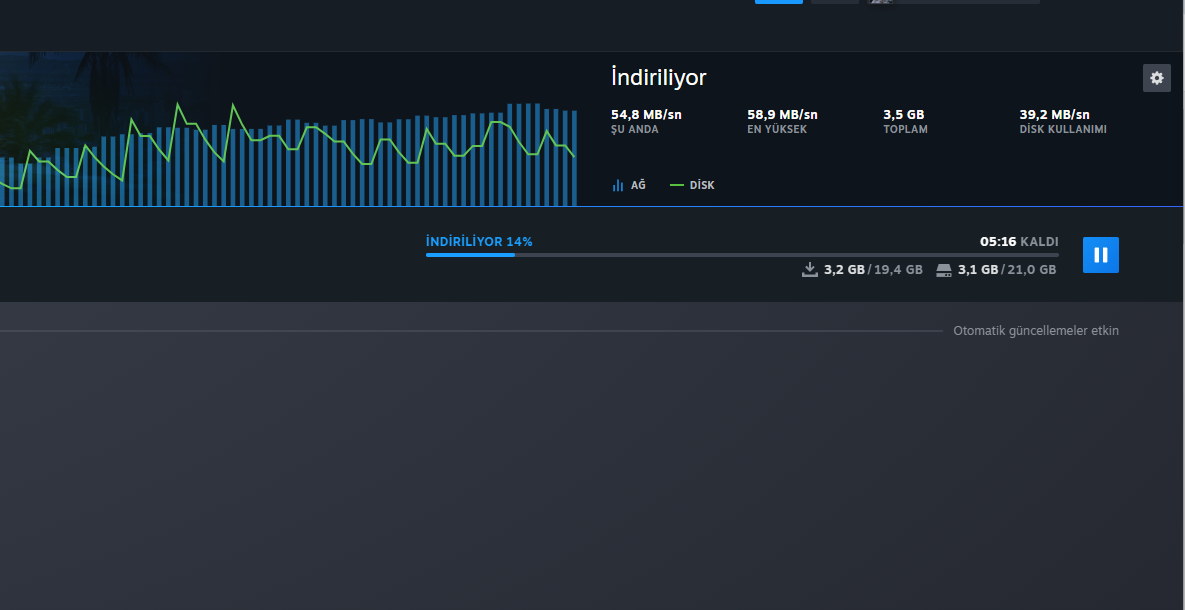
Task: Click the 58,9 MB/sn peak speed value
Action: 782,115
